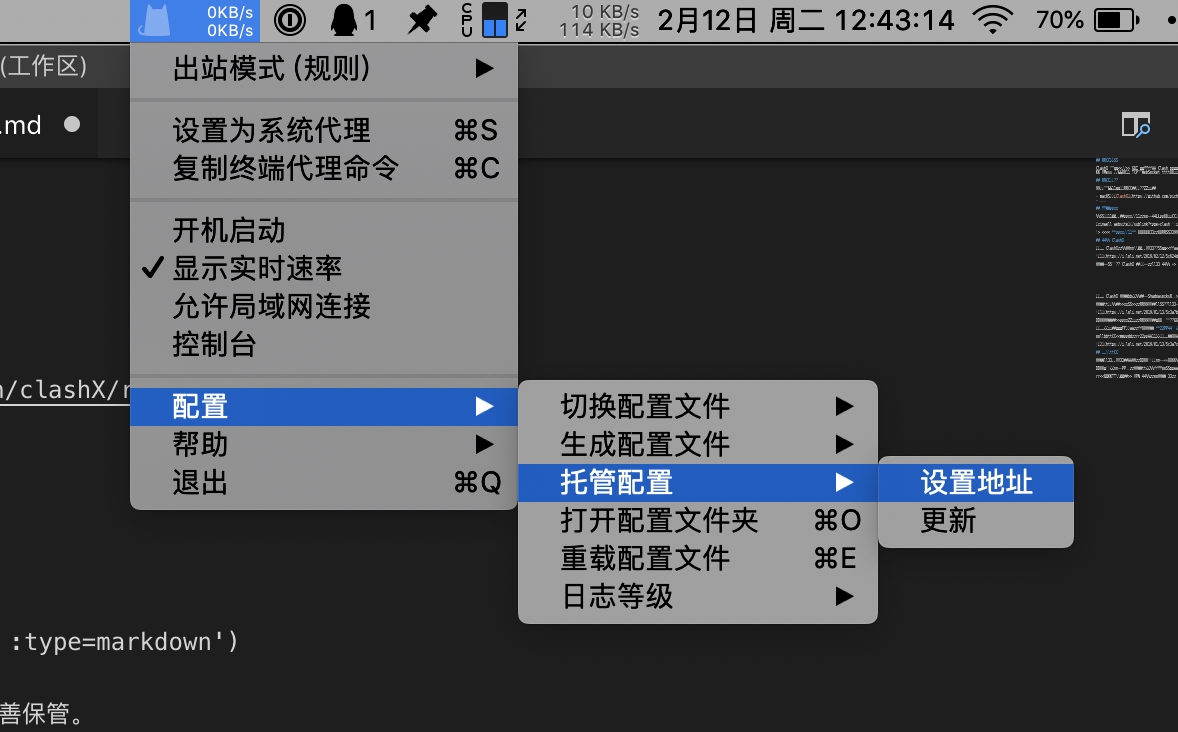Select 设置地址 in the submenu
Viewport: 1178px width, 732px height.
tap(975, 483)
